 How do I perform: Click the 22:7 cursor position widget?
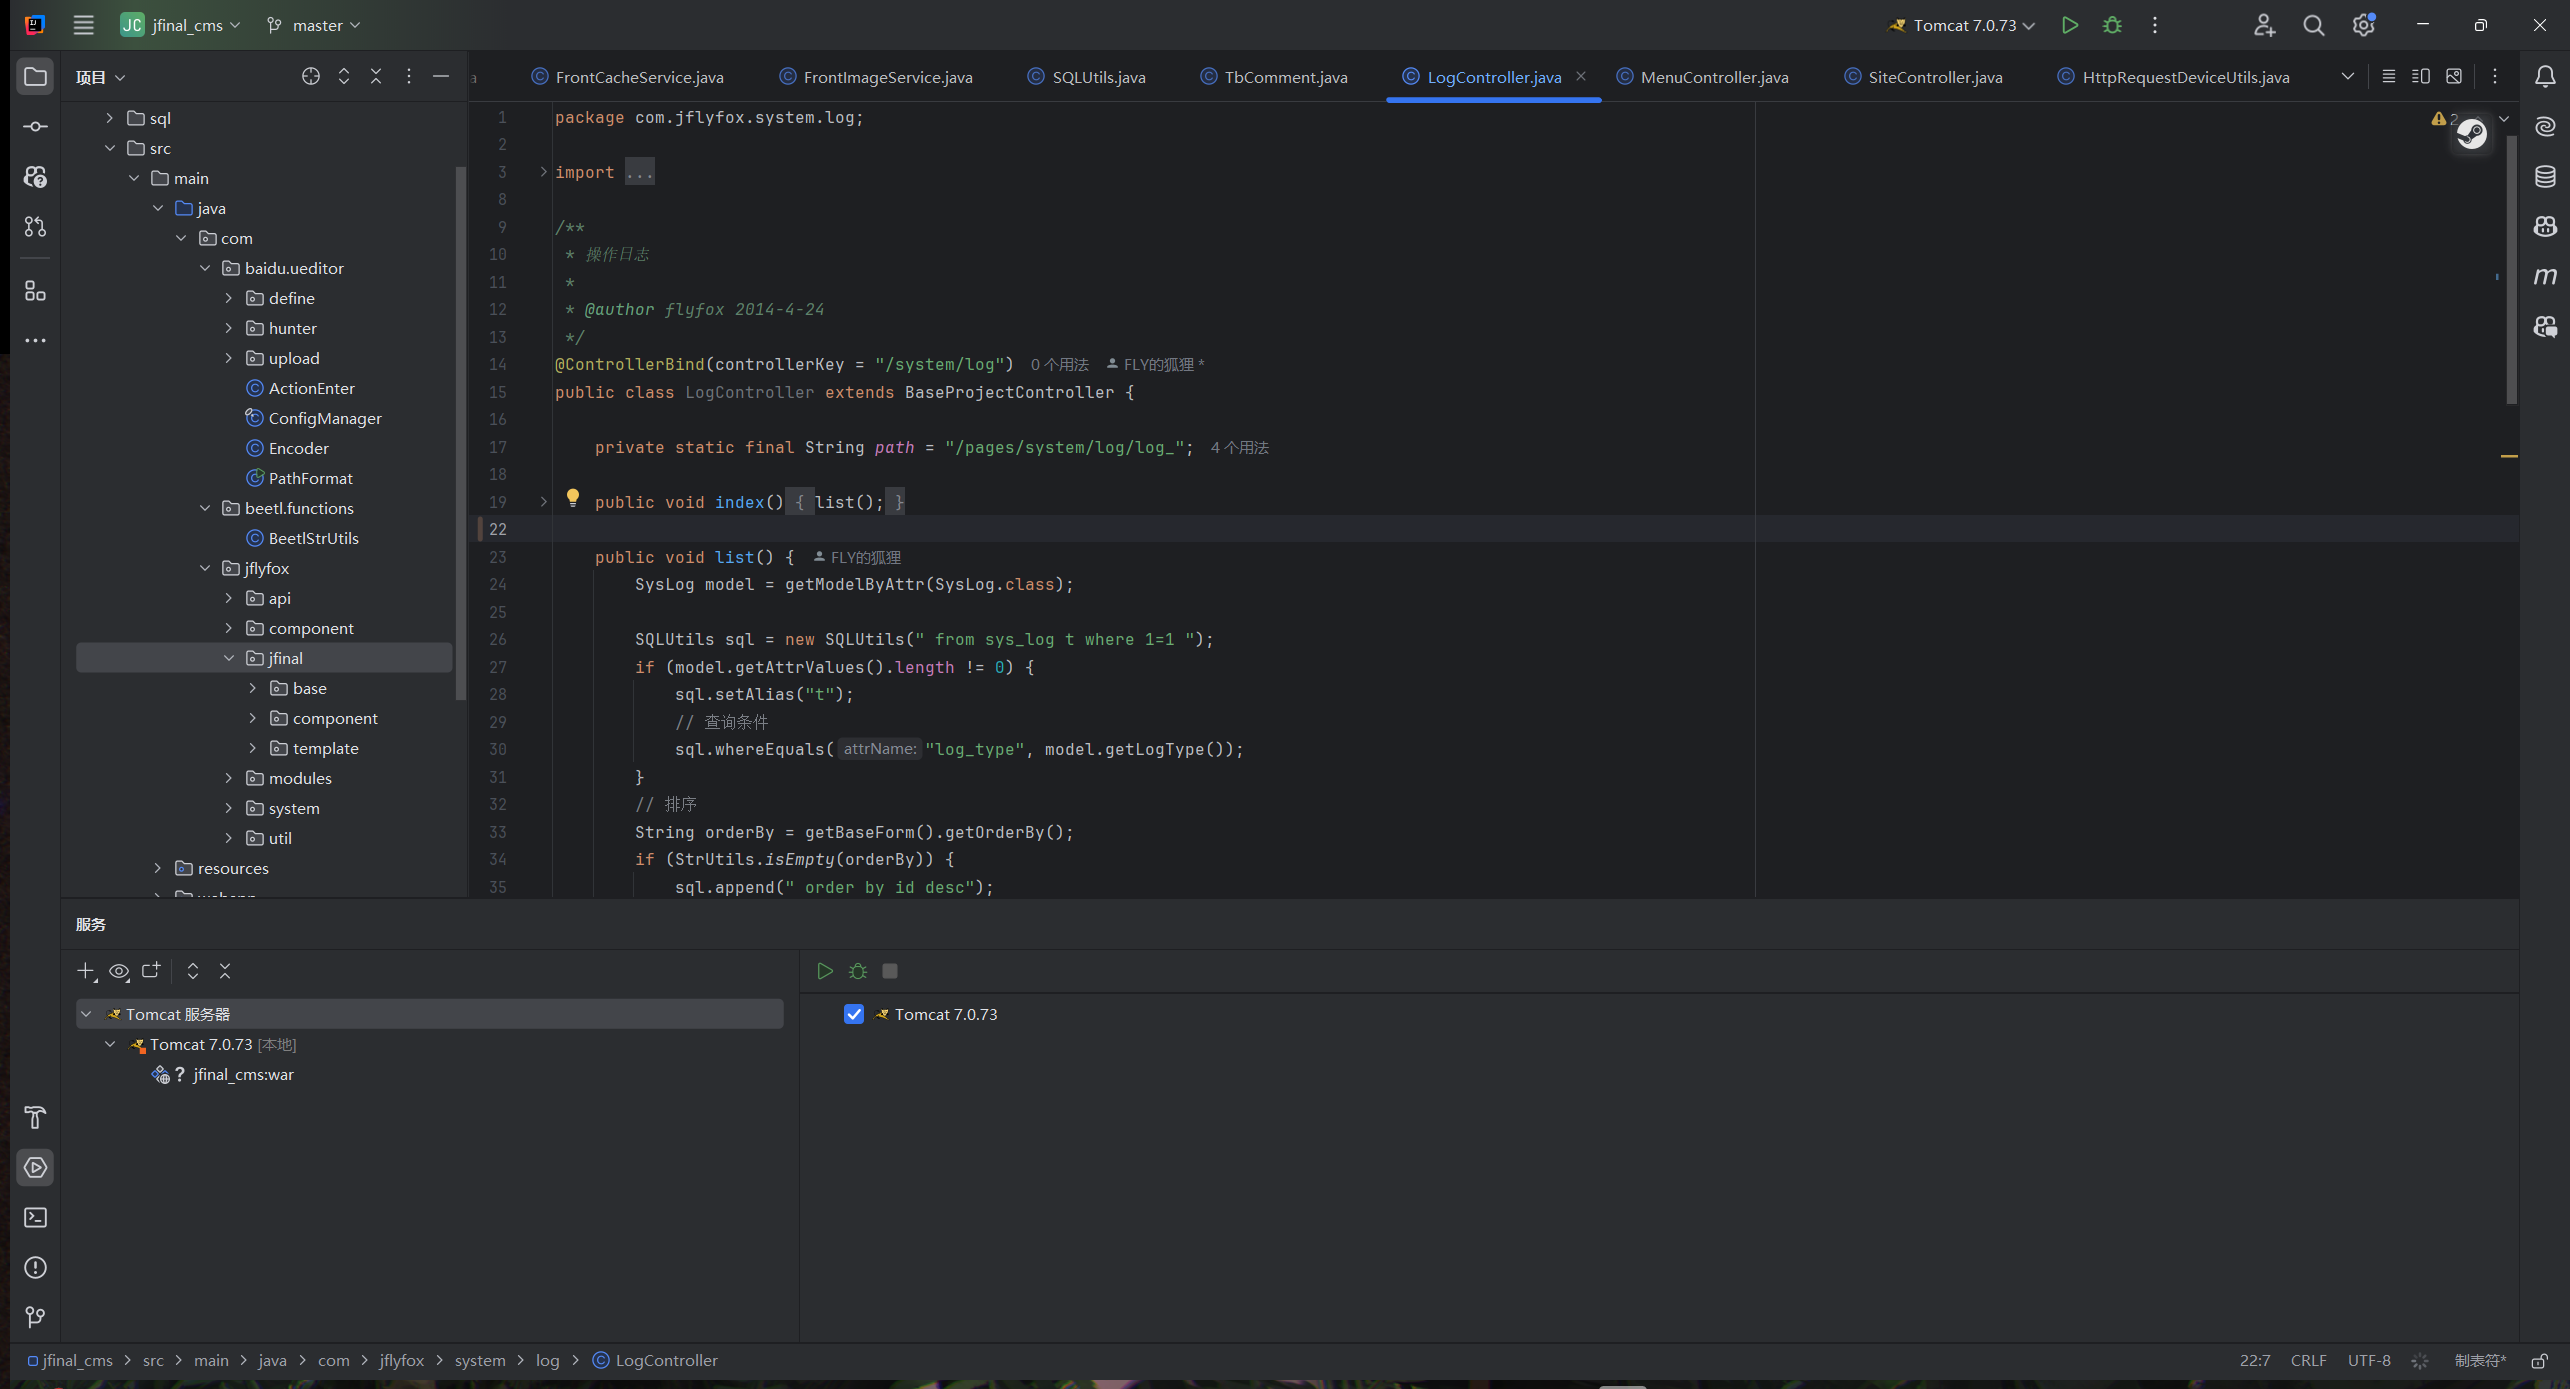click(2254, 1361)
